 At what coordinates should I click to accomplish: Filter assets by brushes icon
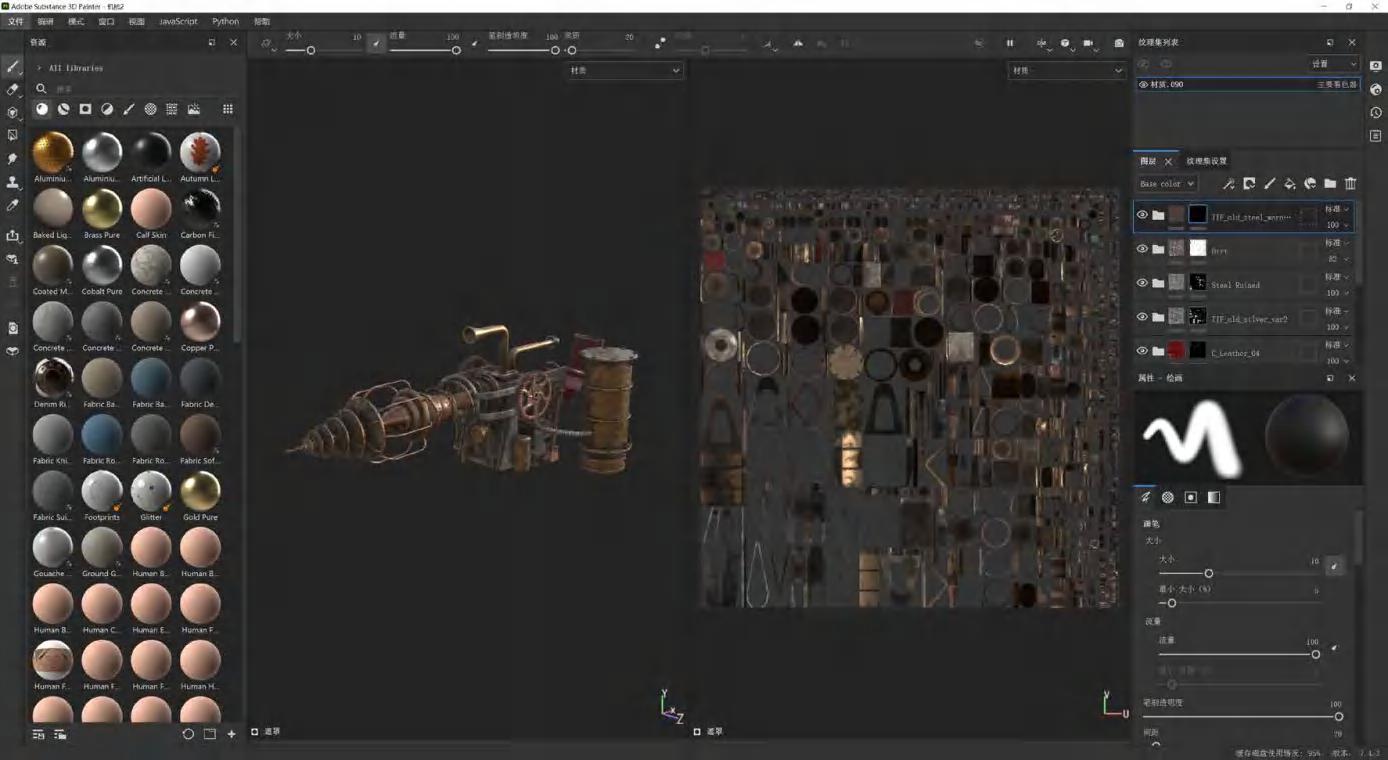129,109
